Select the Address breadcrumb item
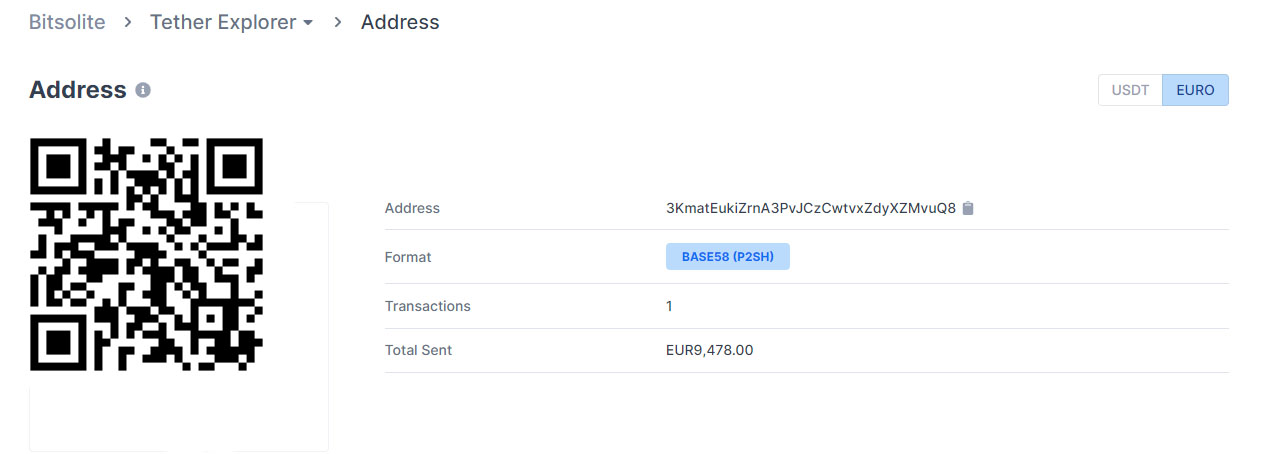This screenshot has width=1266, height=454. point(400,22)
